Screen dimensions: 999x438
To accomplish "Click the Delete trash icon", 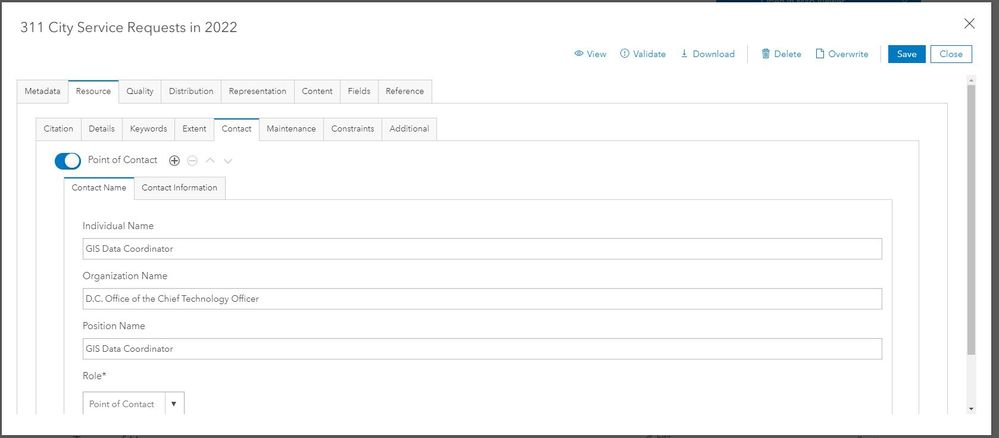I will (766, 54).
